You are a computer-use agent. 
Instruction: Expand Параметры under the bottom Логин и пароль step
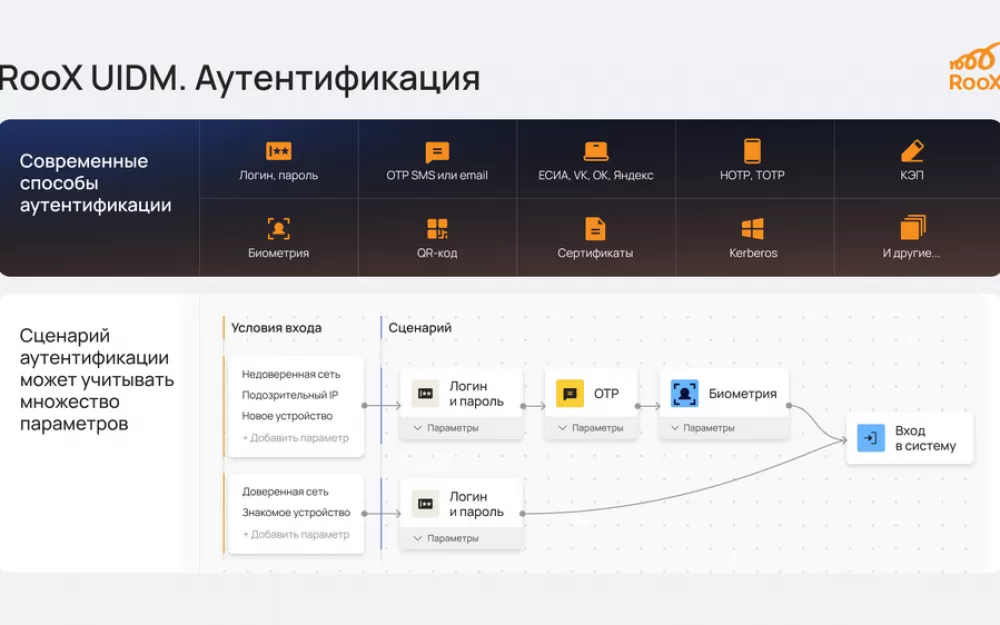(445, 538)
